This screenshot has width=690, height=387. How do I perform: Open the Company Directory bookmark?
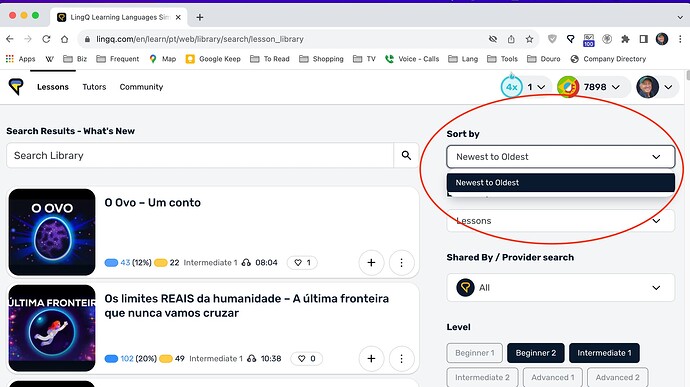(608, 59)
